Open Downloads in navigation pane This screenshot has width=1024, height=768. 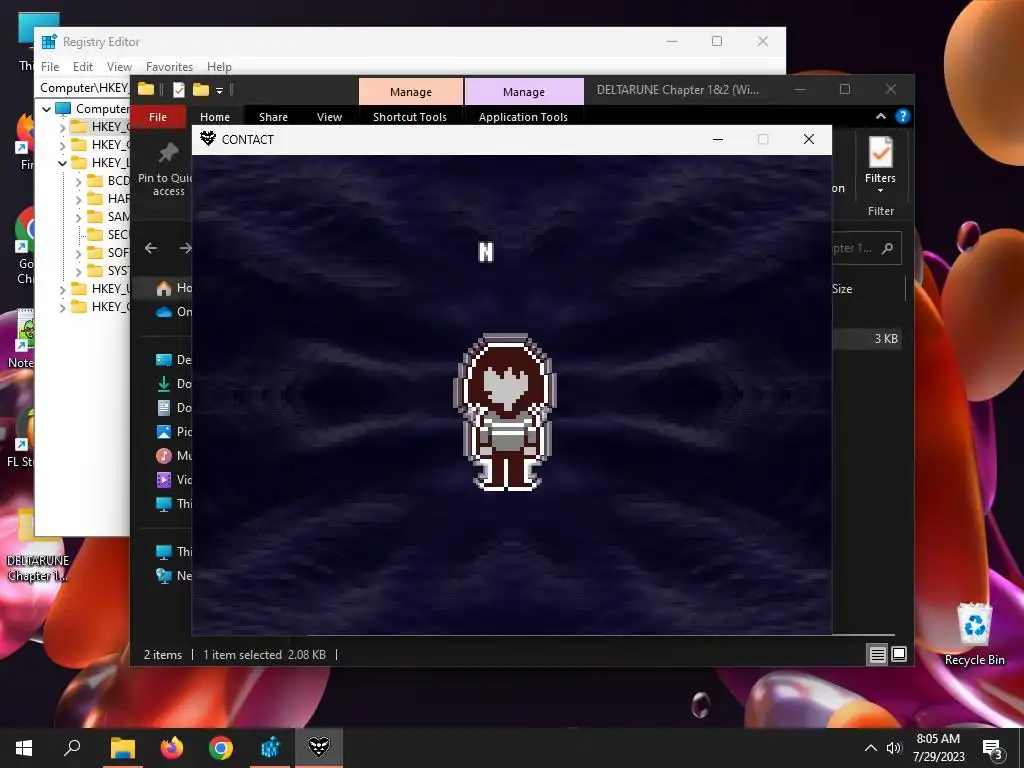tap(174, 384)
